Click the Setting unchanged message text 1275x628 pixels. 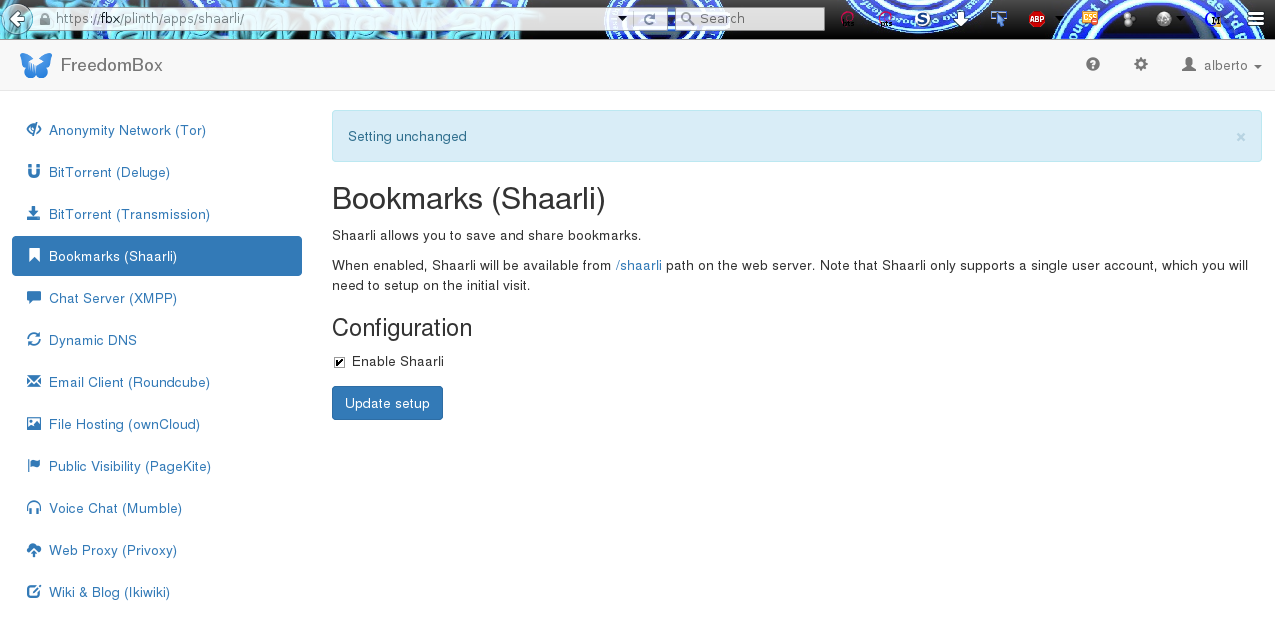pos(407,137)
